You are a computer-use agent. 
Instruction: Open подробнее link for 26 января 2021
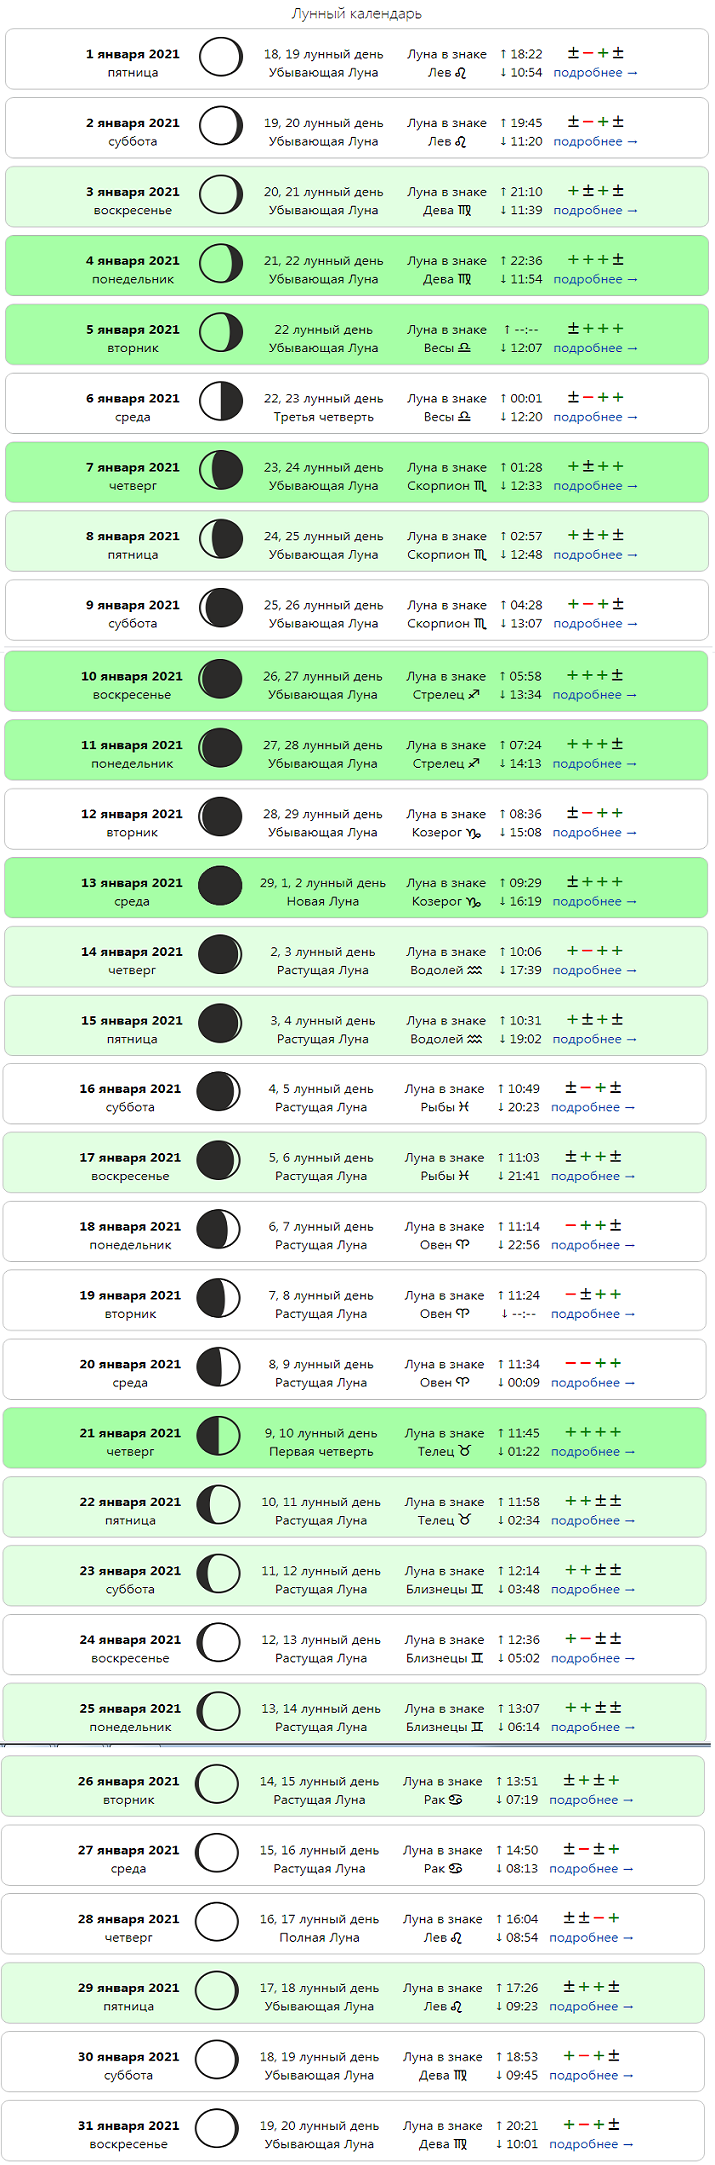click(591, 1800)
